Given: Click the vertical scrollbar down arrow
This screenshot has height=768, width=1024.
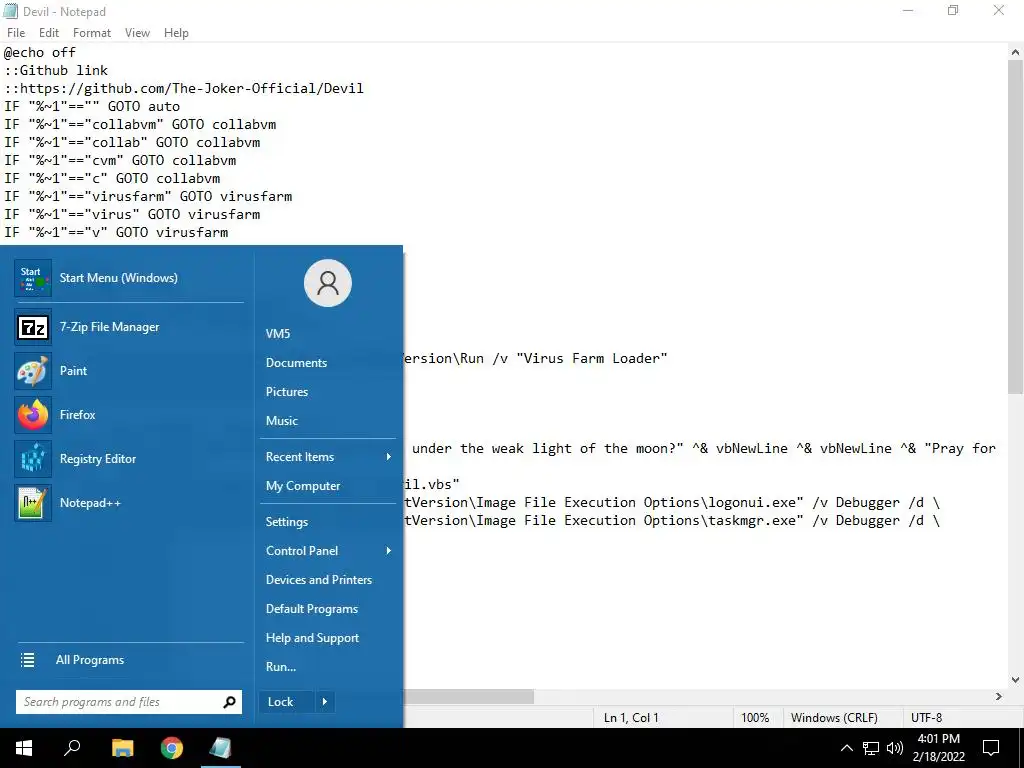Looking at the screenshot, I should [x=1015, y=680].
